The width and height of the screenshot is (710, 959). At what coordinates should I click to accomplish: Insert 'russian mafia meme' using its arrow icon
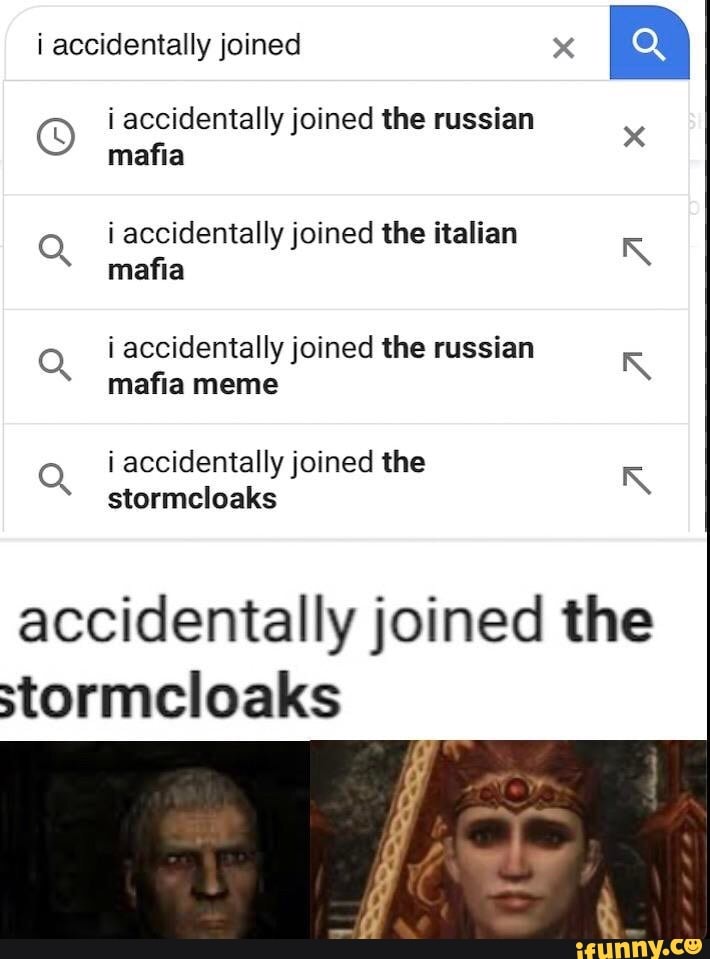coord(636,366)
